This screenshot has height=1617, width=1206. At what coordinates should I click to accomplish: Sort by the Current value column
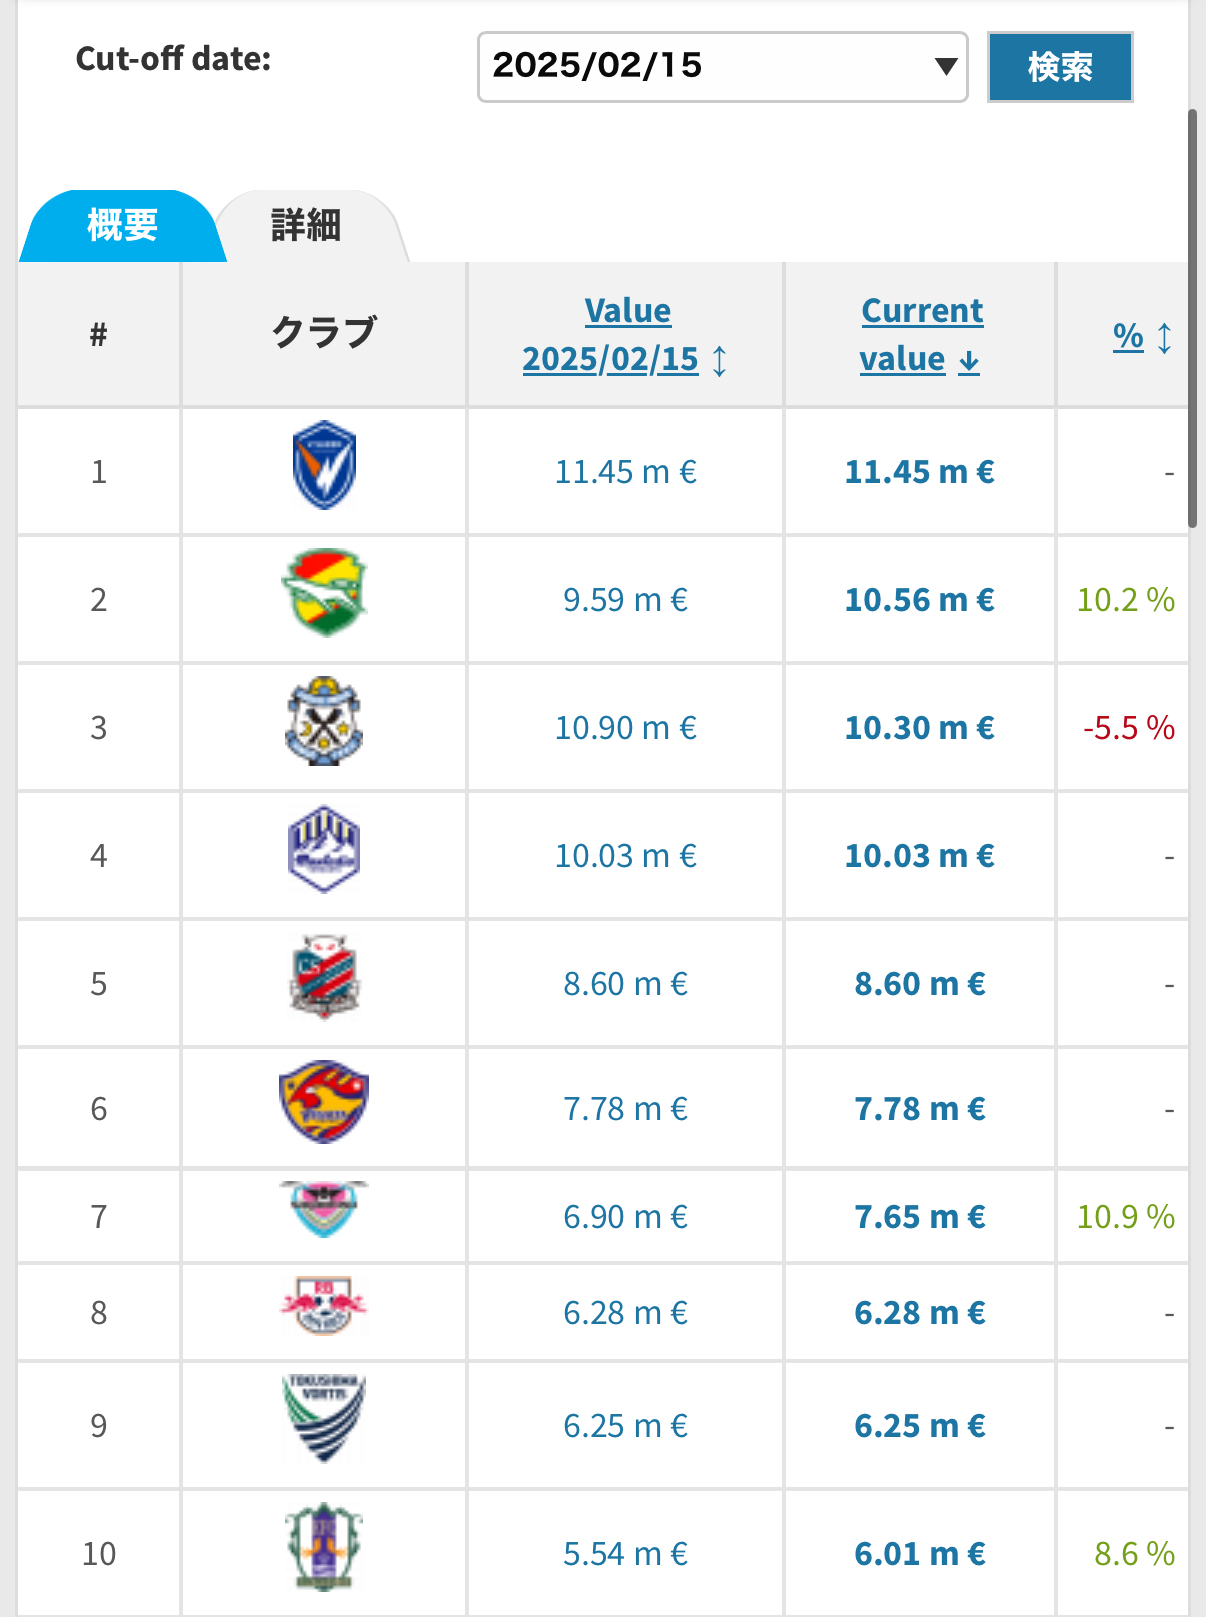pos(921,335)
